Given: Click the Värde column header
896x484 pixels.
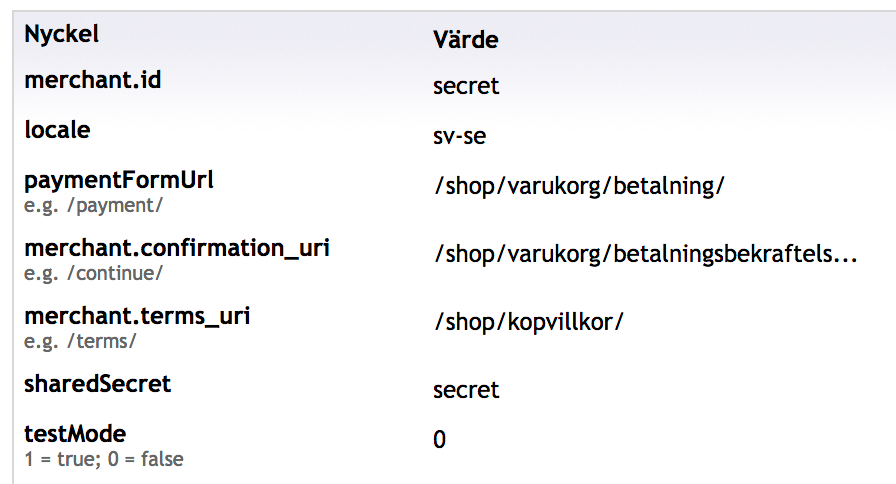Looking at the screenshot, I should (x=465, y=40).
